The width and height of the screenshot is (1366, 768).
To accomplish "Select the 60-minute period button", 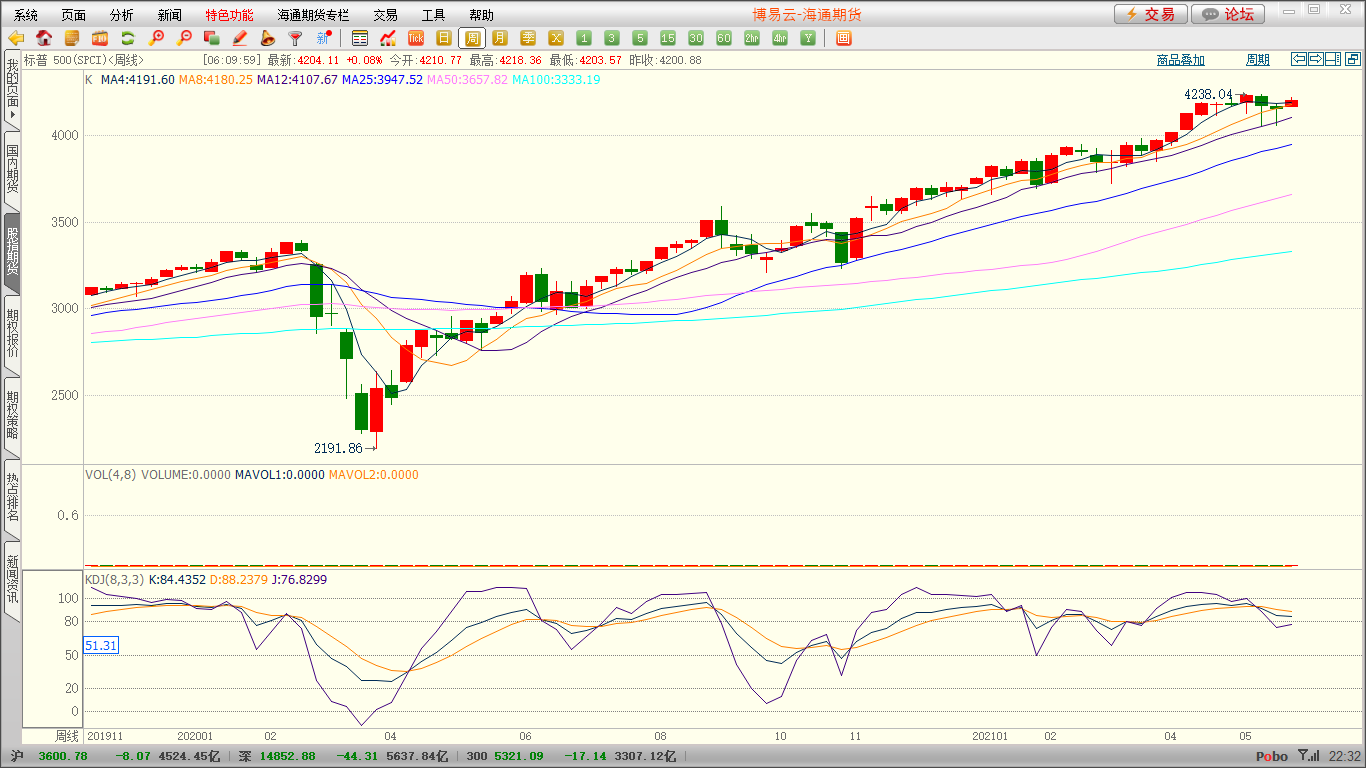I will pyautogui.click(x=724, y=38).
